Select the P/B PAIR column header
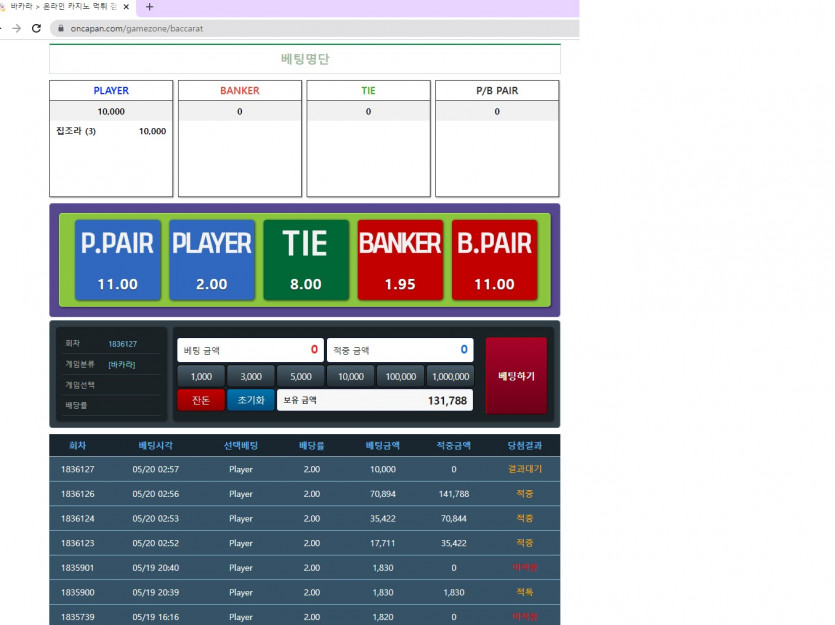 497,91
